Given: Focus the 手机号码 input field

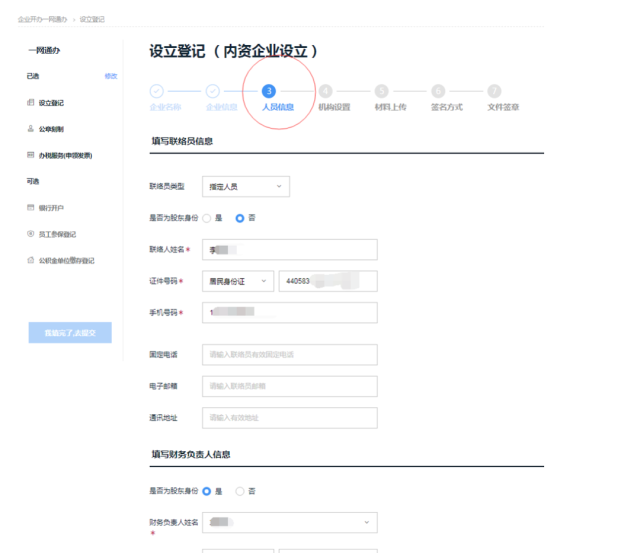Looking at the screenshot, I should [290, 313].
